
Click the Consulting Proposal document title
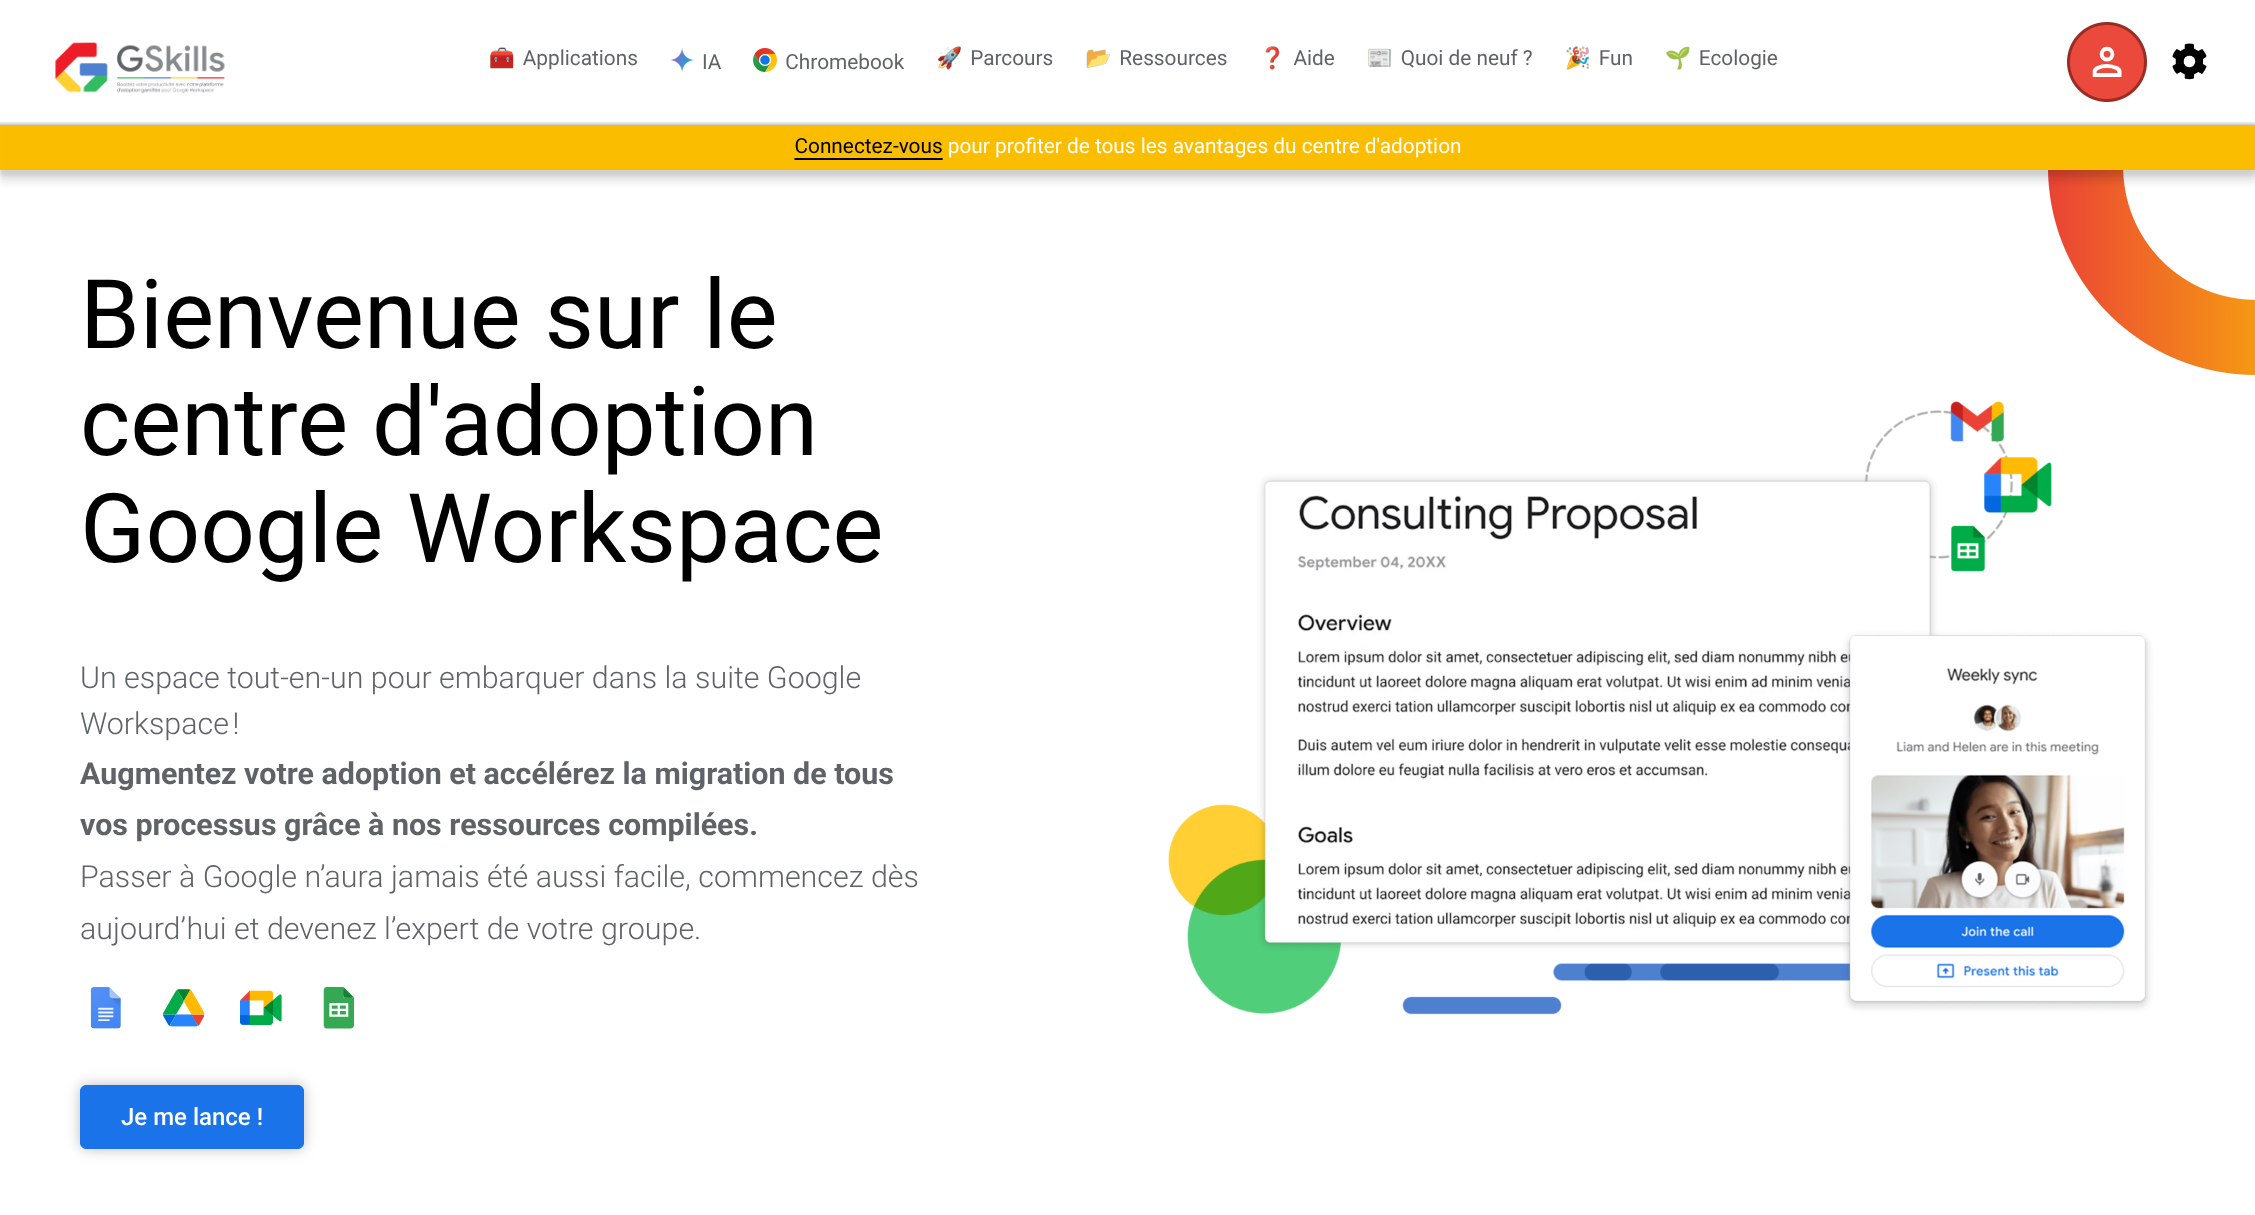1498,514
